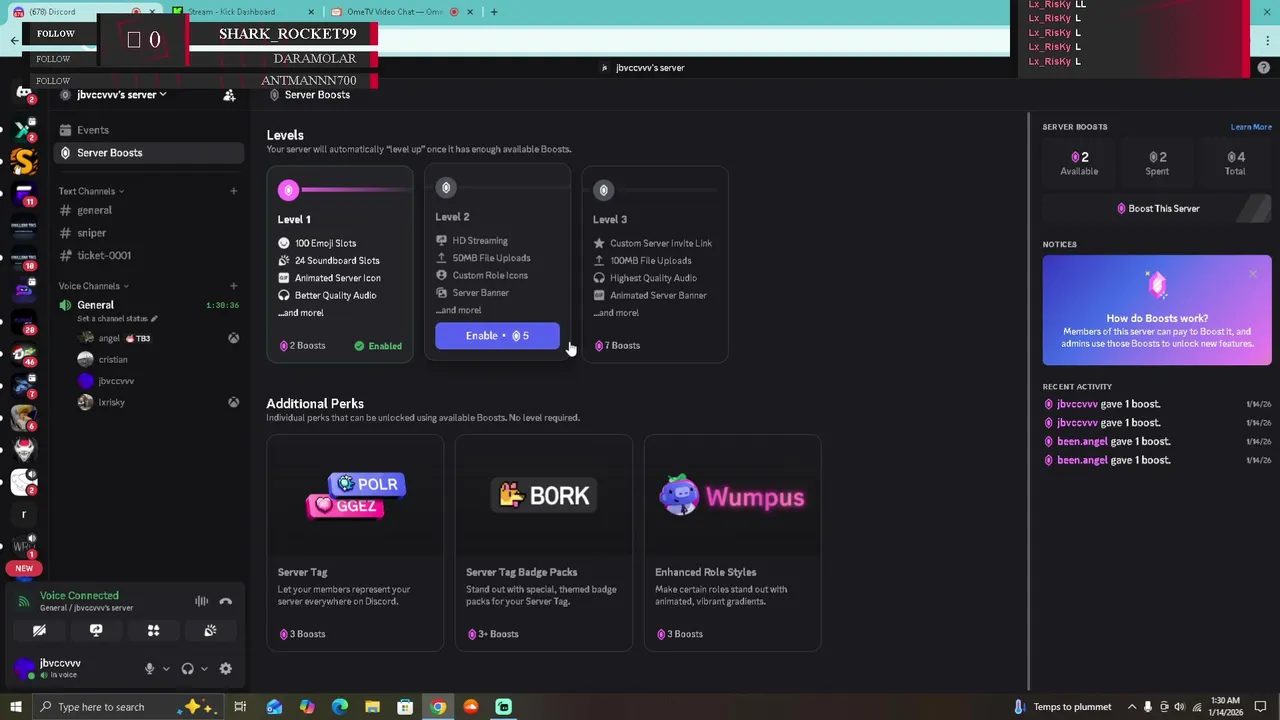This screenshot has width=1280, height=720.
Task: Open server icon with 11 badge
Action: coord(24,193)
